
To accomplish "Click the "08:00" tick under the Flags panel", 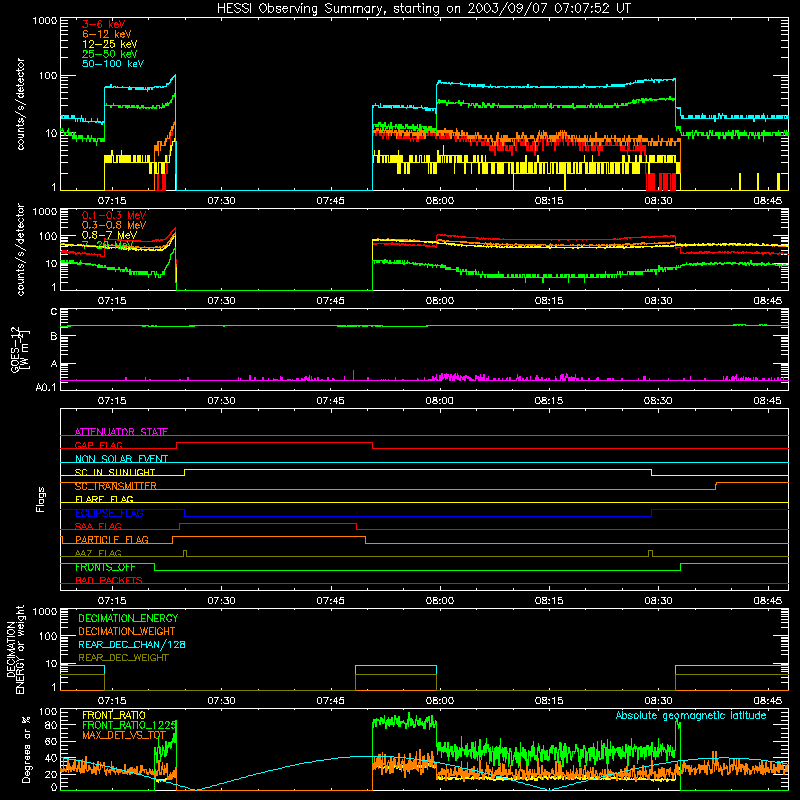I will [439, 601].
